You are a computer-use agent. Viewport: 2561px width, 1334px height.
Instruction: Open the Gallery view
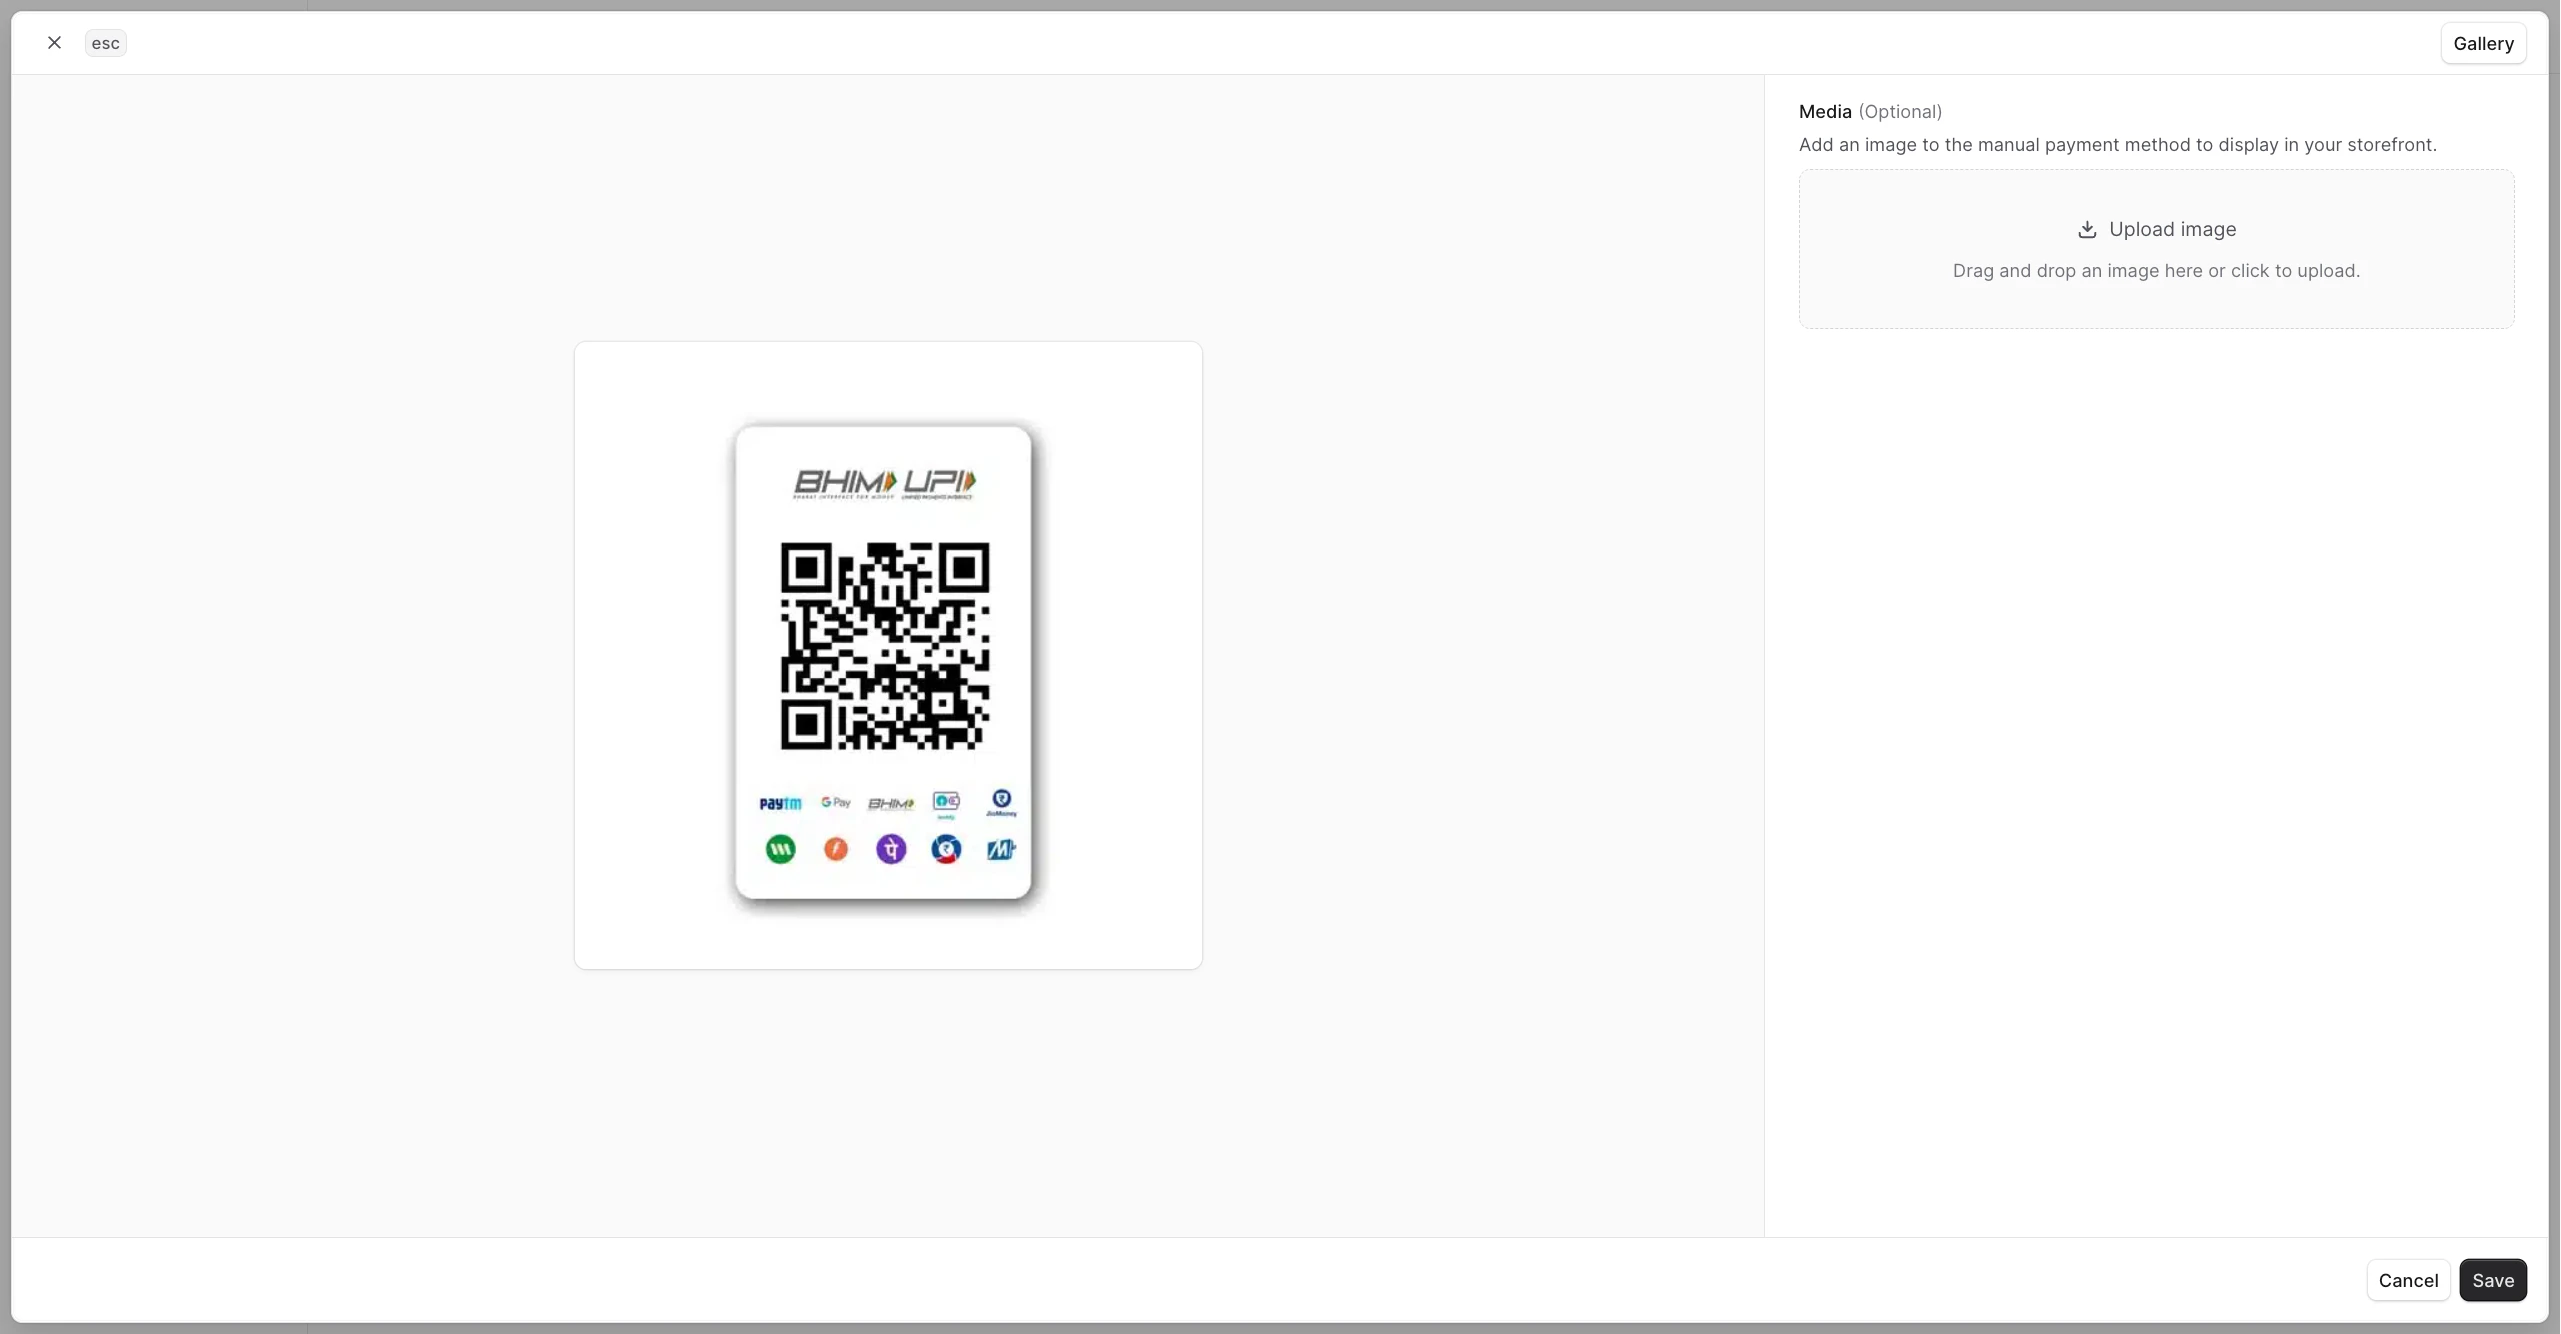(x=2482, y=44)
